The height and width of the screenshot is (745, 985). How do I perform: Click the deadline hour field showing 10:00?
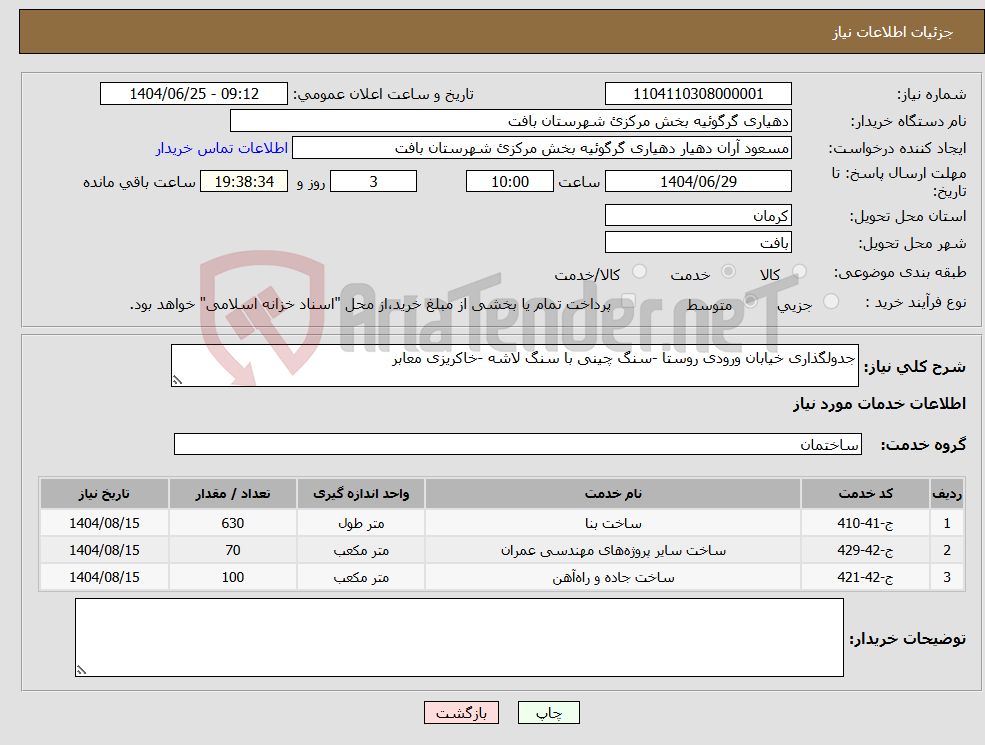[510, 181]
